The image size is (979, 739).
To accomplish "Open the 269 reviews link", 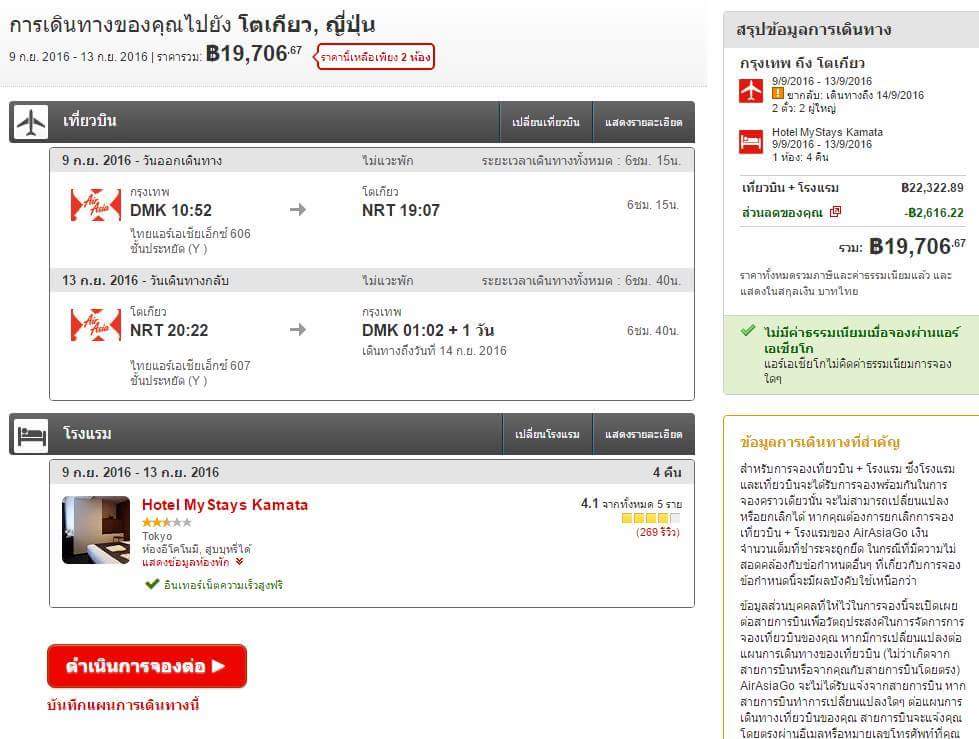I will 658,532.
